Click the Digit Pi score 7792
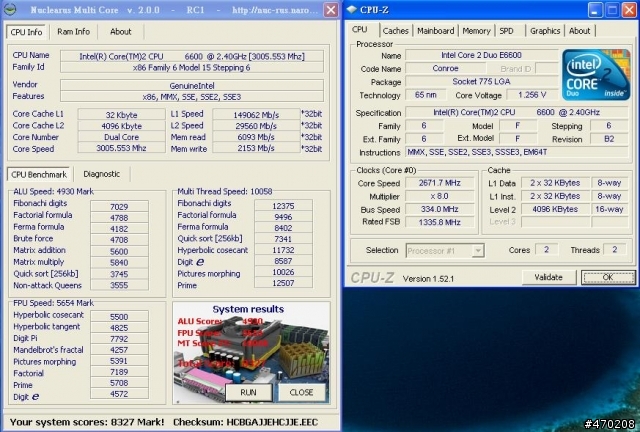Viewport: 640px width, 432px height. click(119, 338)
